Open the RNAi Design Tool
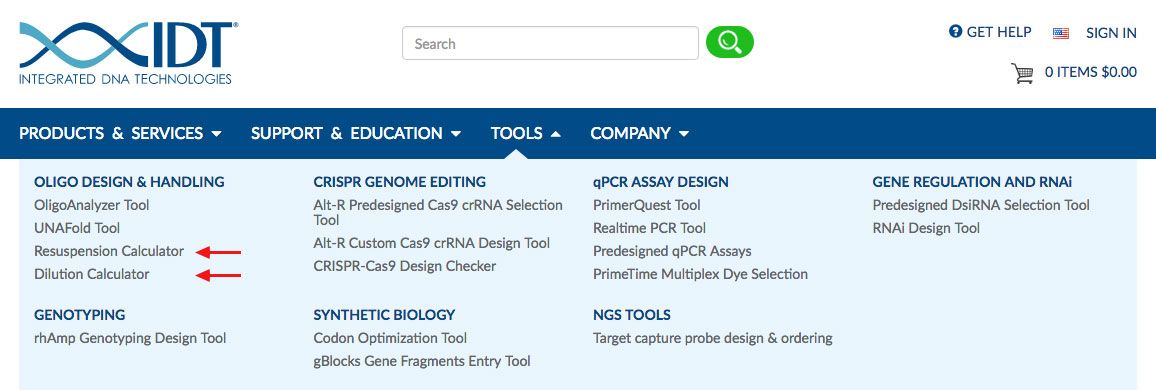 (x=926, y=229)
